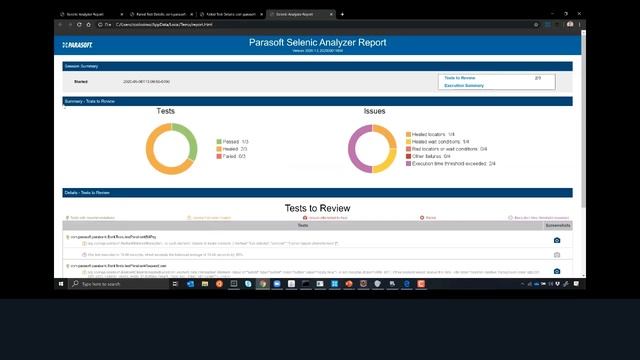Viewport: 640px width, 360px height.
Task: Go back in browser history
Action: point(60,24)
